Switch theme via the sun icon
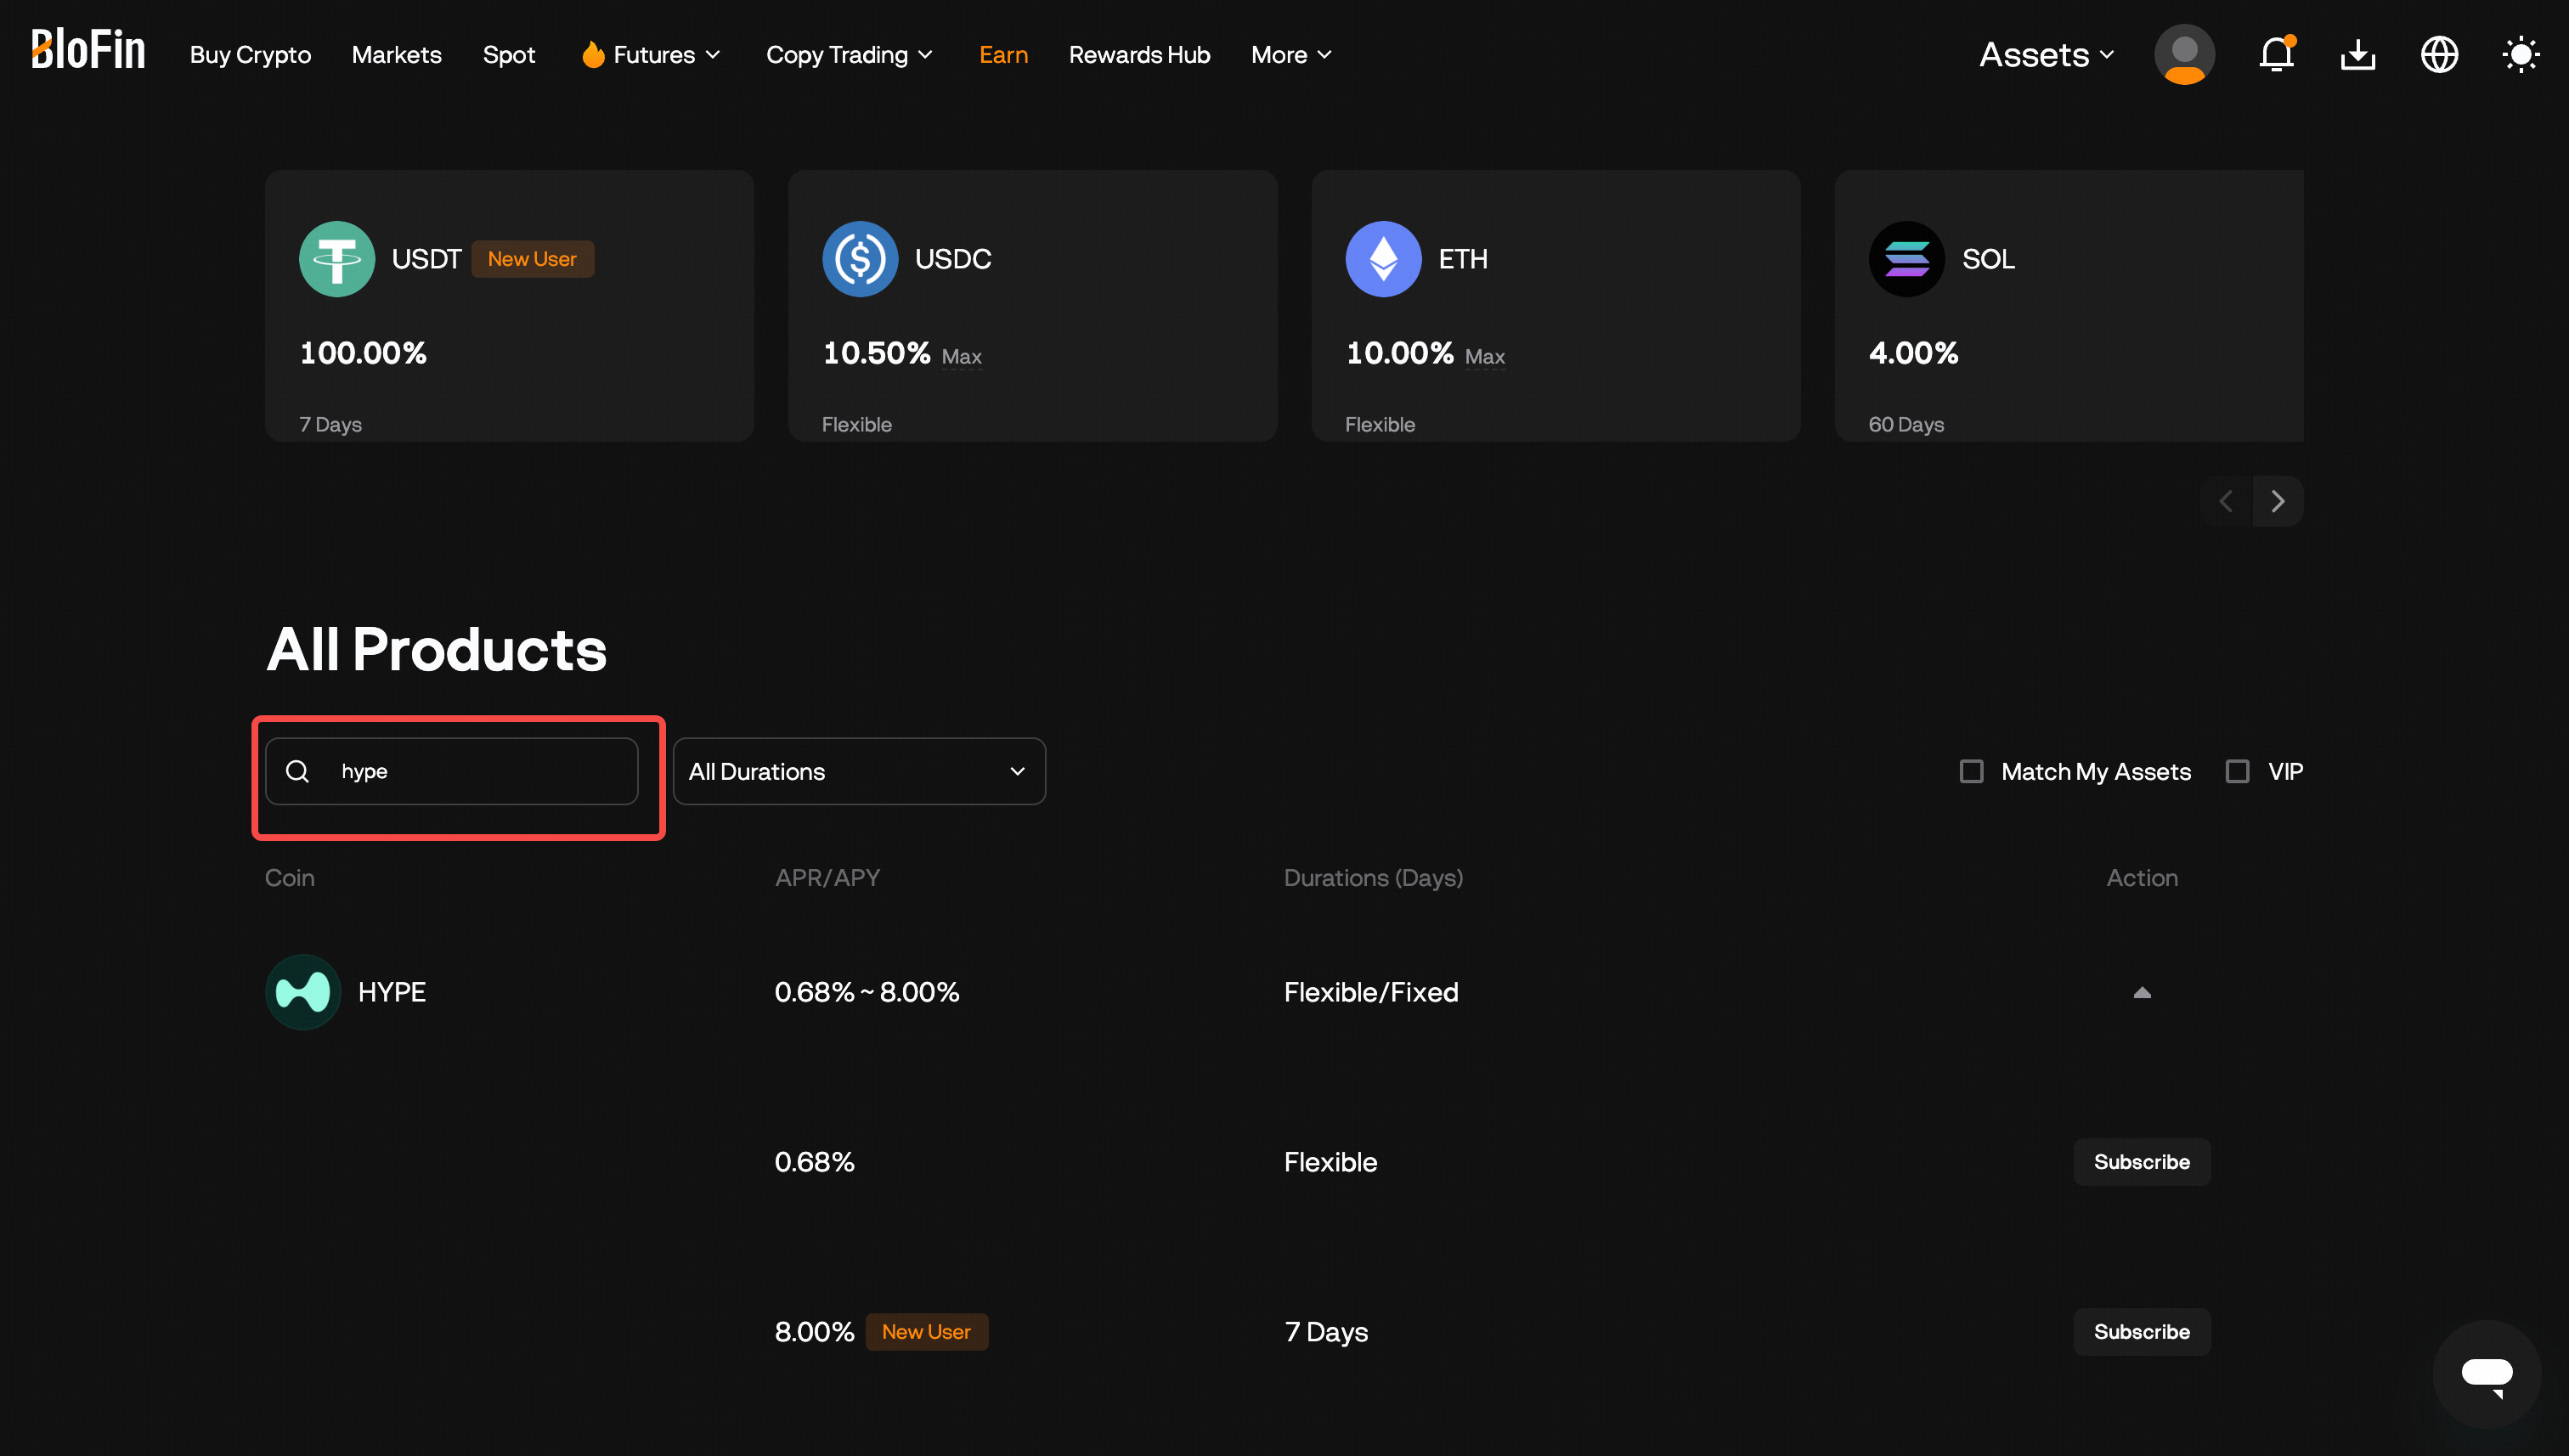Screen dimensions: 2569x1456 2522,55
